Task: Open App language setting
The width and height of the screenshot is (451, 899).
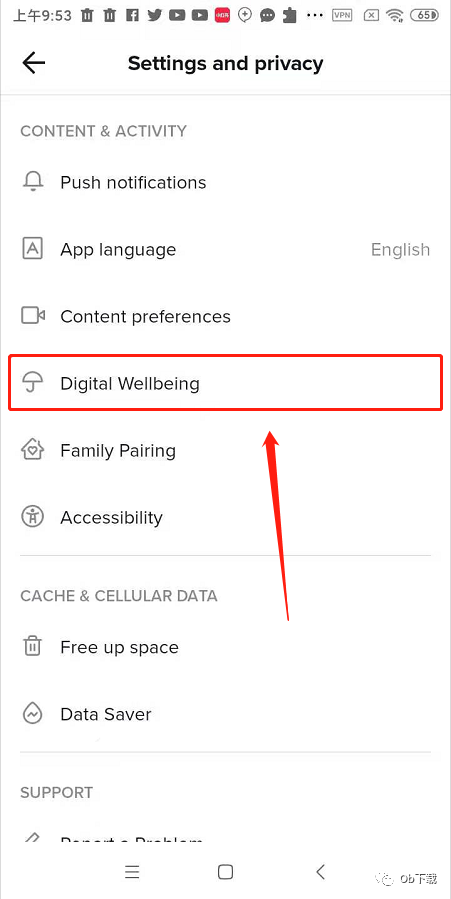Action: click(225, 249)
